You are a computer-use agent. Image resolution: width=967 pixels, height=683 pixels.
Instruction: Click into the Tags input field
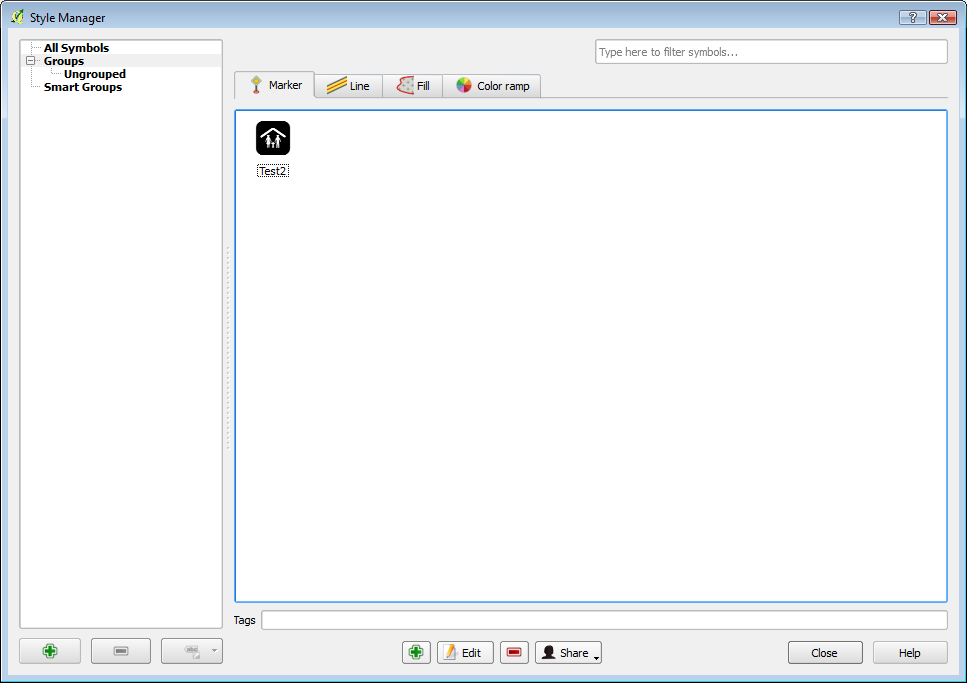tap(604, 620)
